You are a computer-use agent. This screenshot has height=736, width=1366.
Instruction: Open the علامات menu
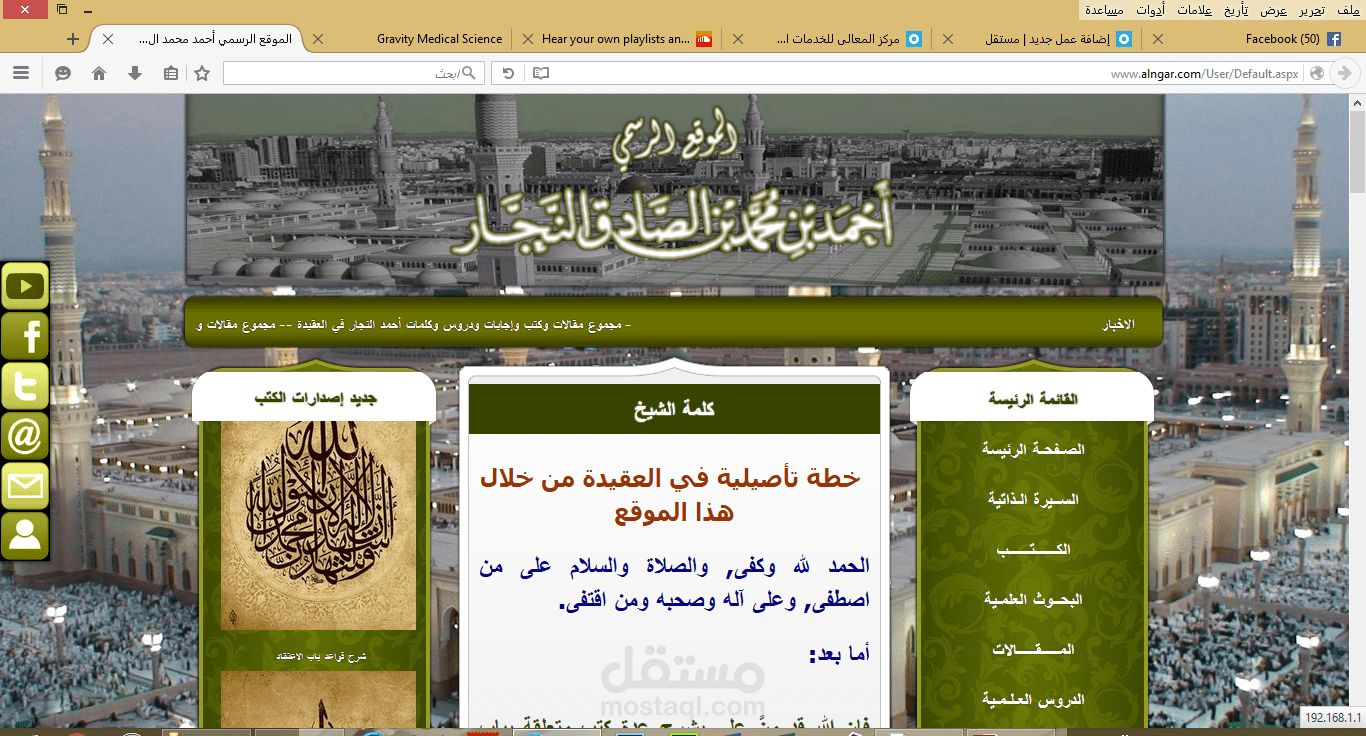1194,10
